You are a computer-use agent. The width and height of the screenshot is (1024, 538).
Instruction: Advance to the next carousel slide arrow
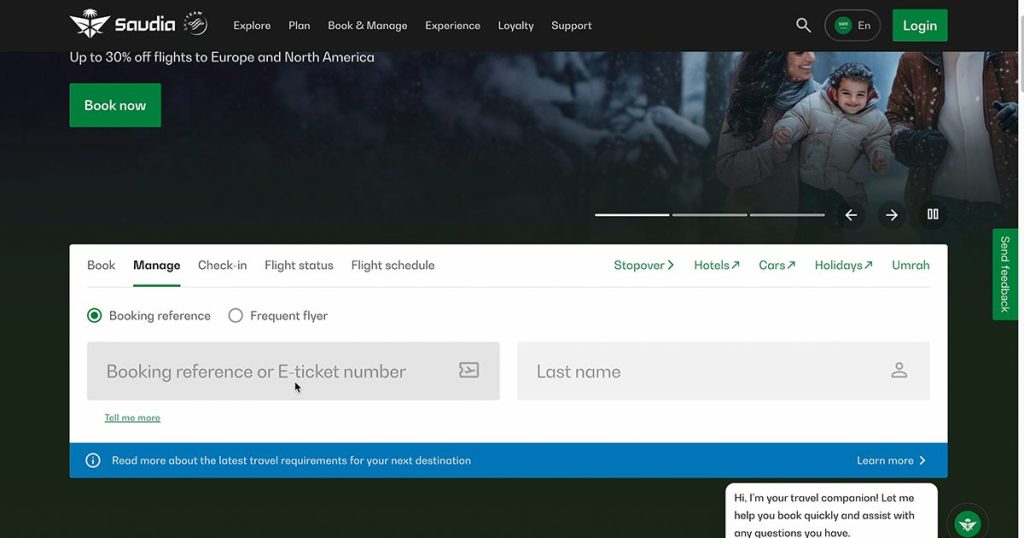click(x=892, y=215)
